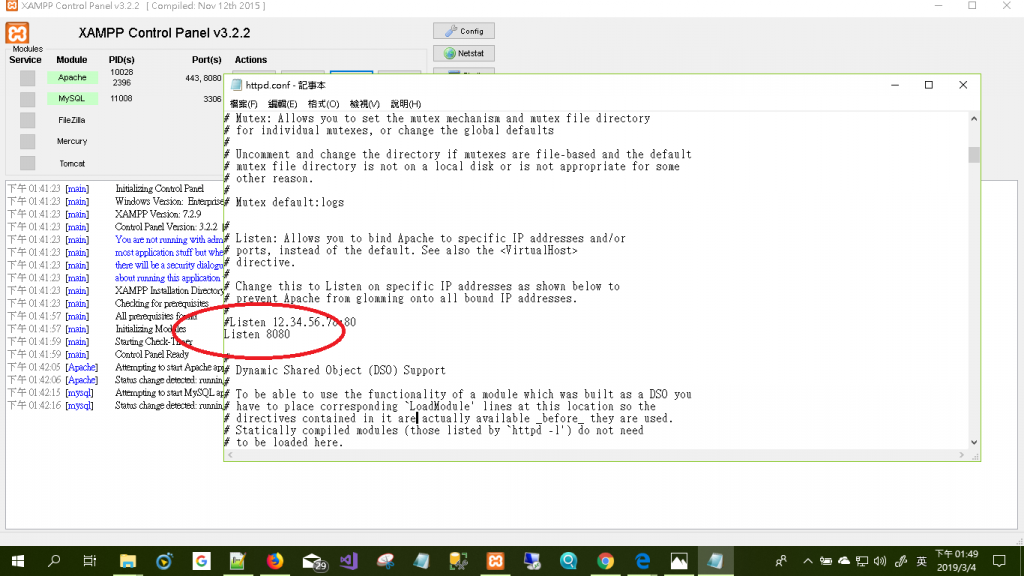Toggle the FileZilla service checkbox
Viewport: 1024px width, 576px height.
[x=27, y=120]
